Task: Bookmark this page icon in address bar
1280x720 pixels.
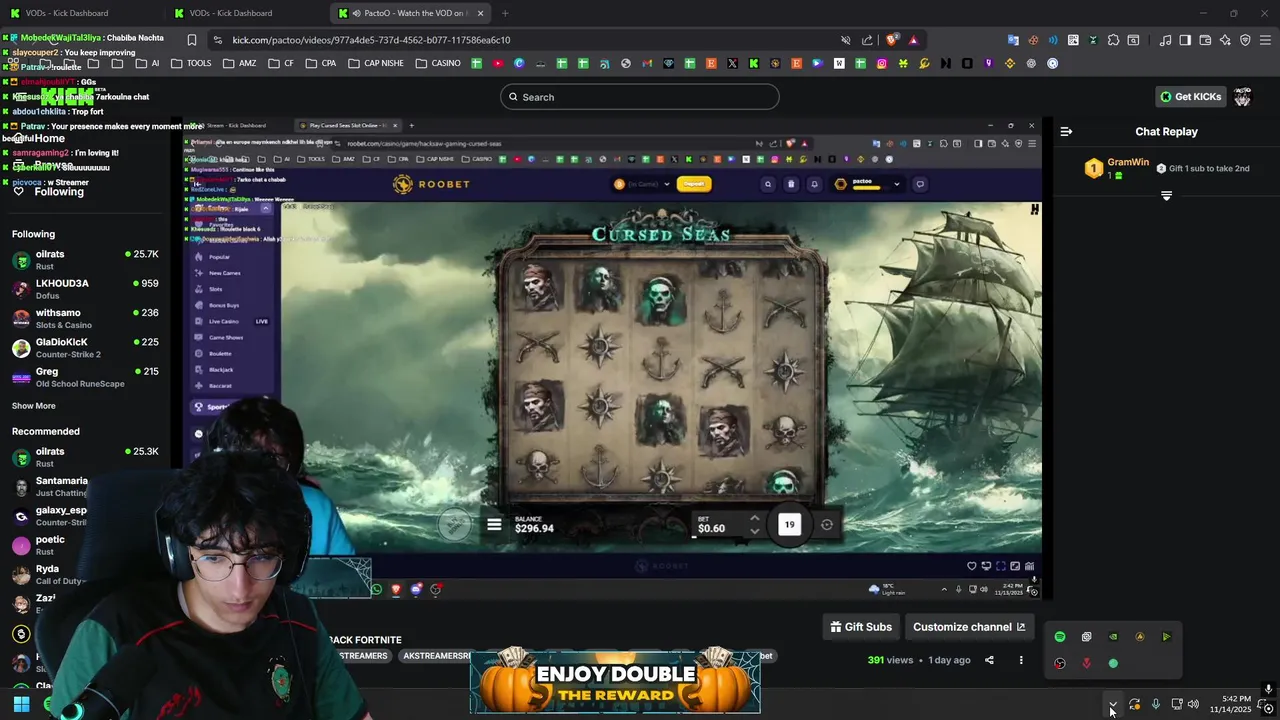Action: [192, 40]
